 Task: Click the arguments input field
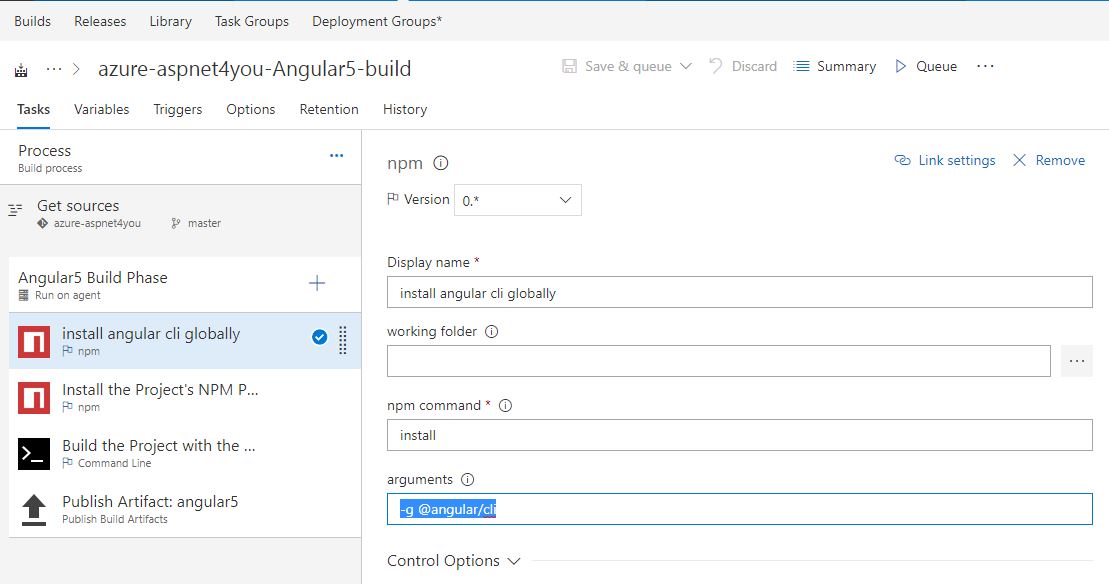[x=740, y=509]
